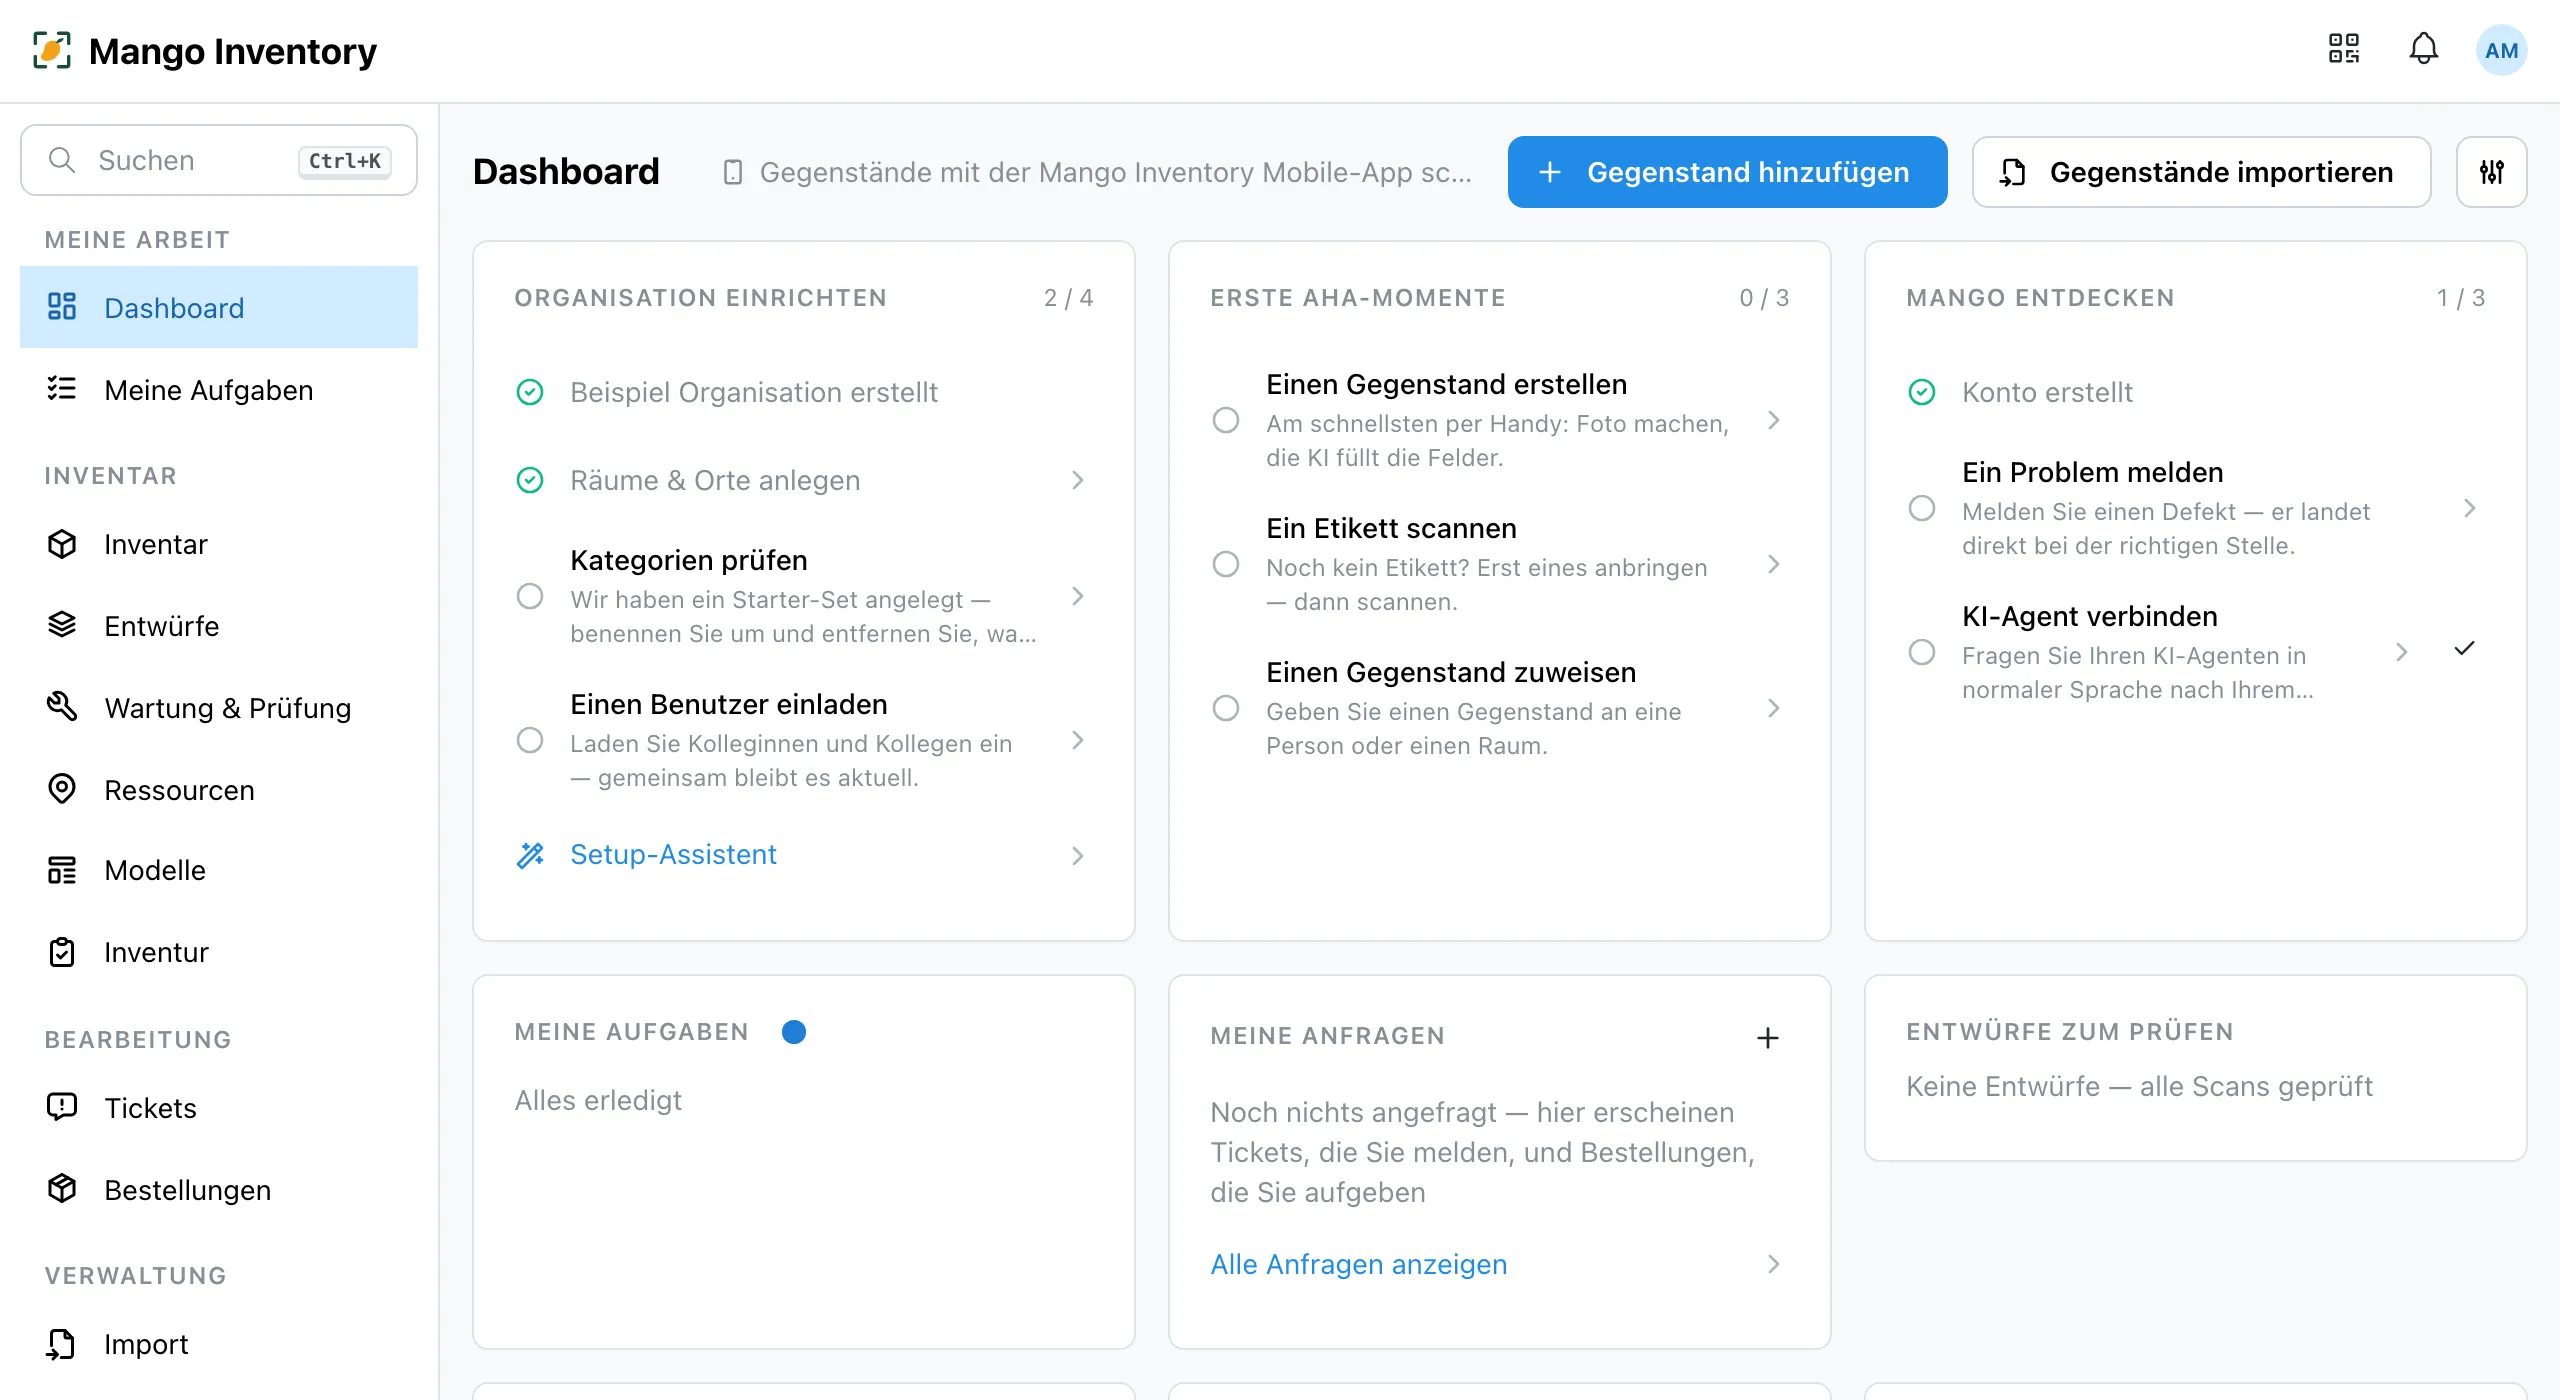Open the QR code scanner icon
This screenshot has width=2560, height=1400.
2343,49
